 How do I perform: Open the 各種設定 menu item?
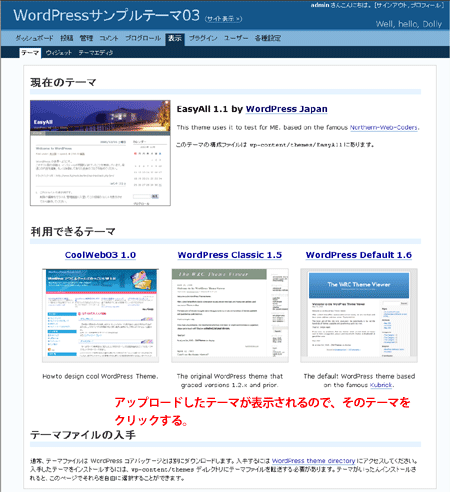[x=268, y=38]
